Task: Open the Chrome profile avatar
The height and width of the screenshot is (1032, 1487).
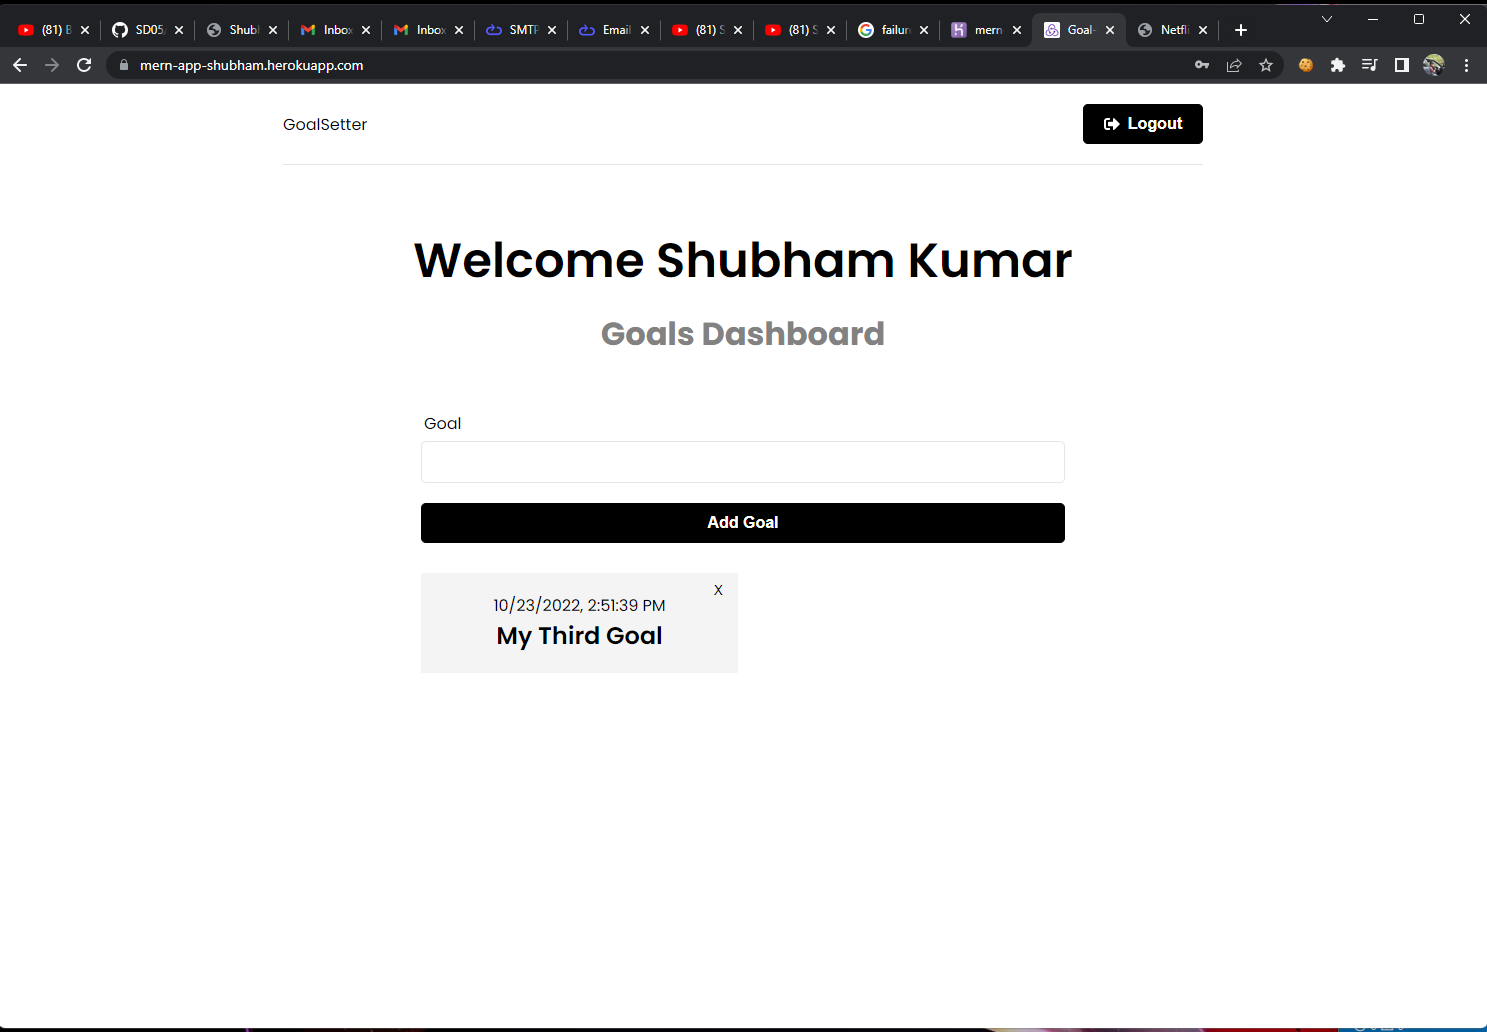Action: [1434, 65]
